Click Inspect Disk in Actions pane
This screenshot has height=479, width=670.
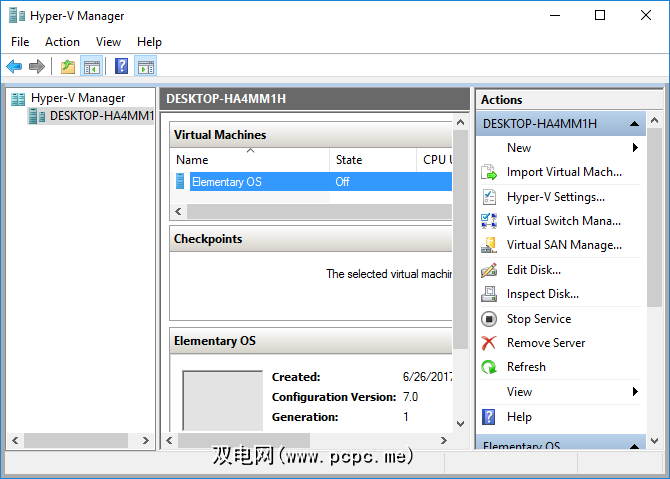pos(542,294)
